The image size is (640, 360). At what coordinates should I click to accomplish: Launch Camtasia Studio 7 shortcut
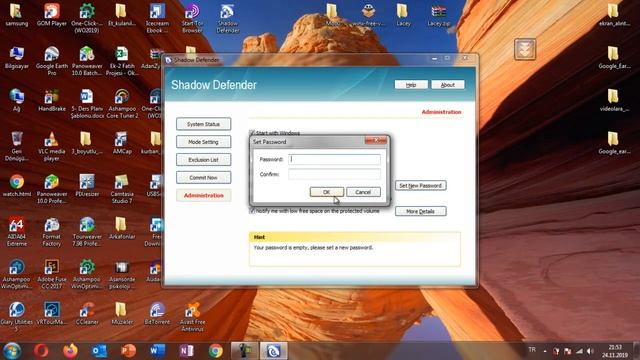pos(122,189)
